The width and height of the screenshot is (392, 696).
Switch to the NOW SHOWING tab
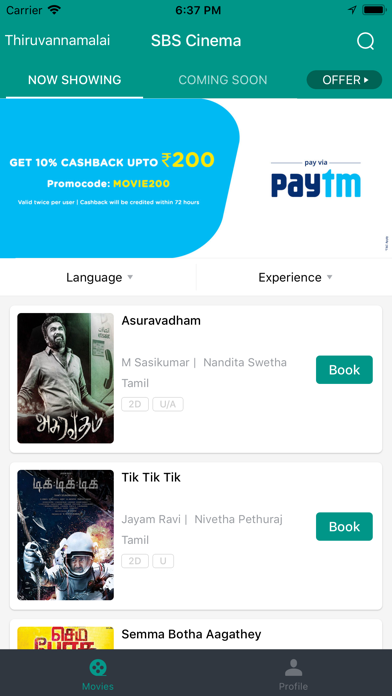pyautogui.click(x=75, y=80)
